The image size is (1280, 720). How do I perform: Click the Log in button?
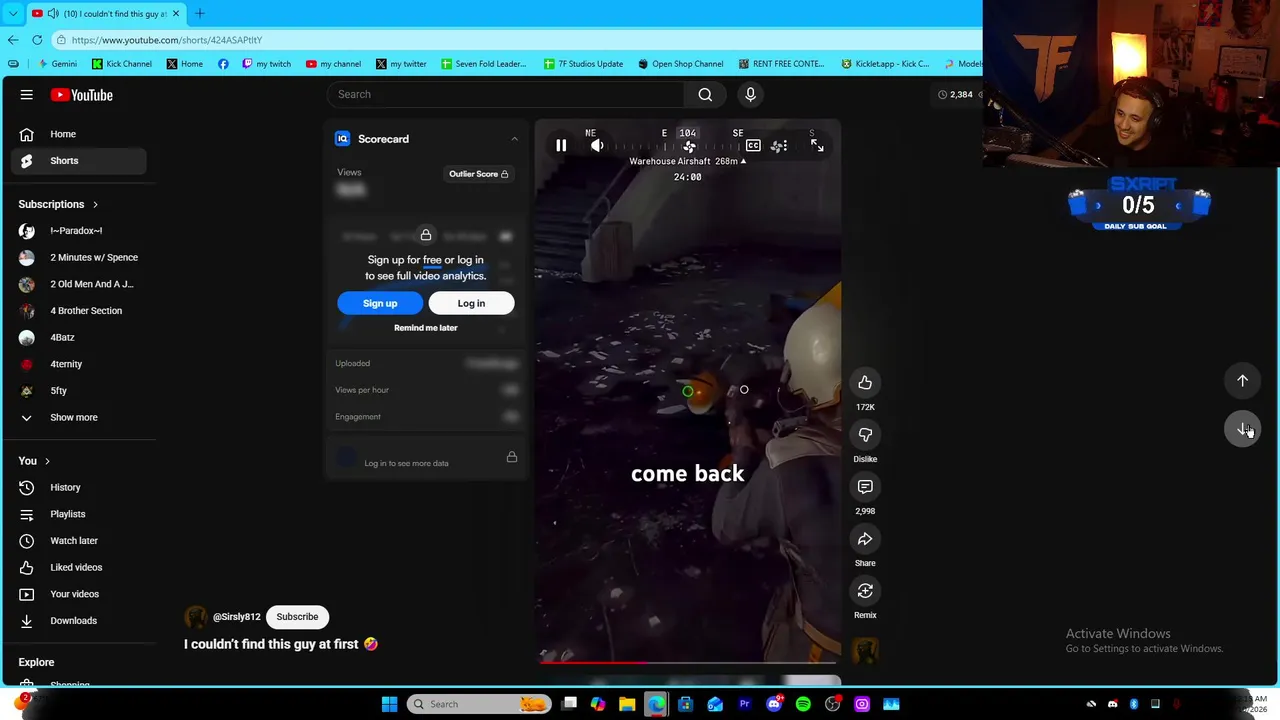(x=471, y=303)
